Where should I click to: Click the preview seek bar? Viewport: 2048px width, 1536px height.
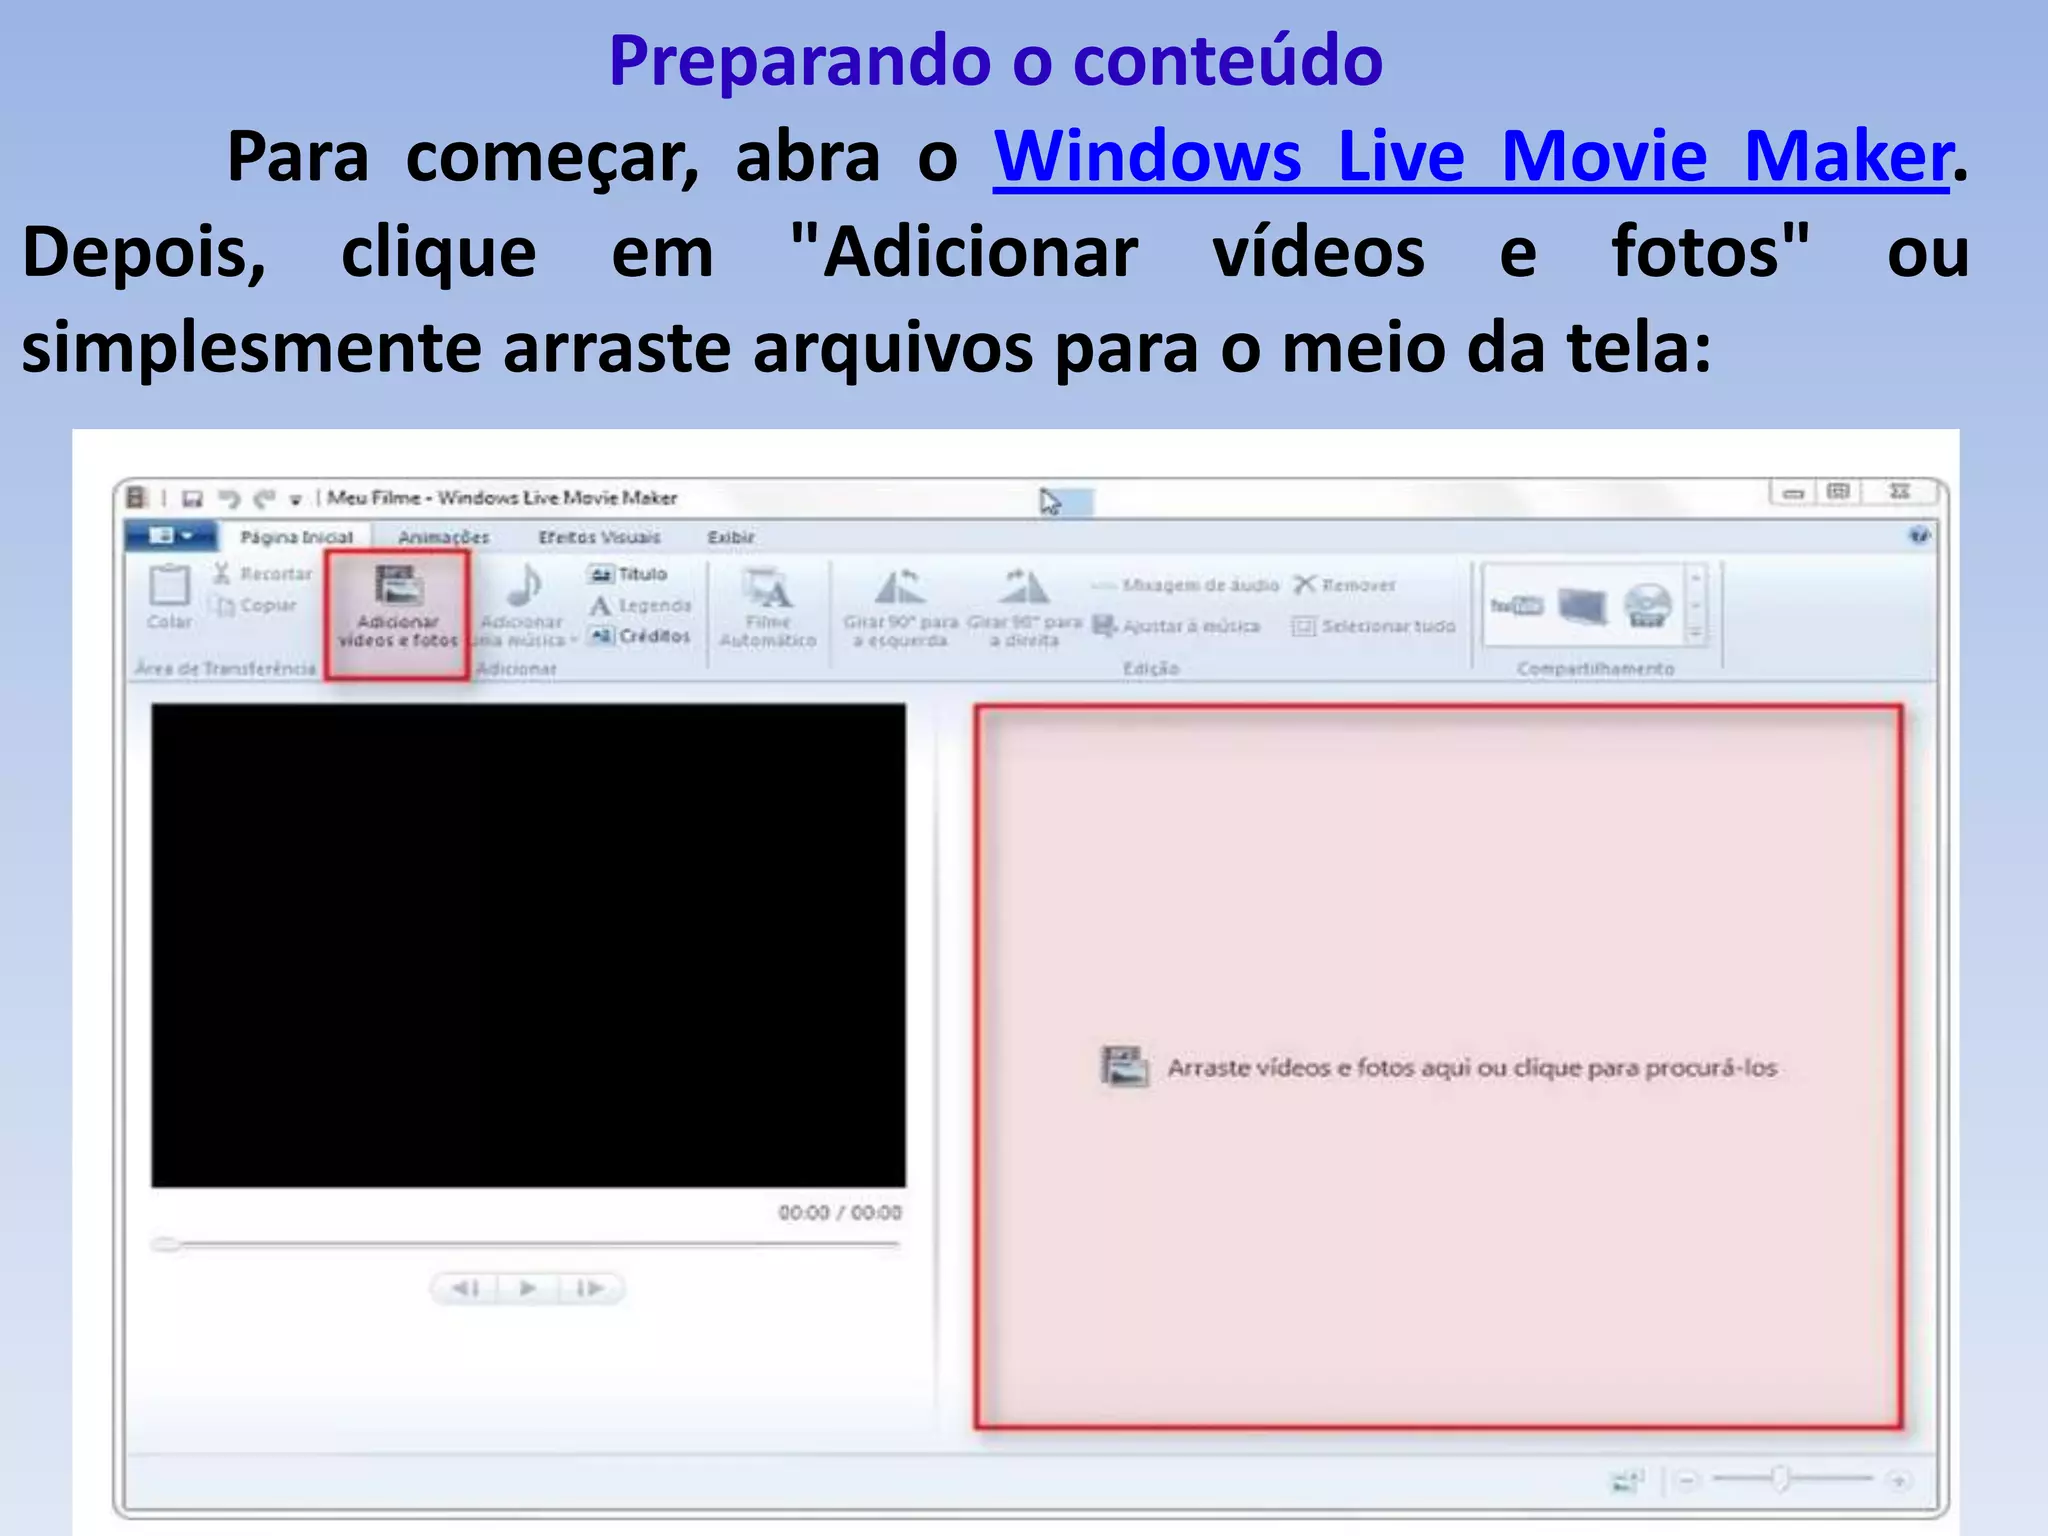click(x=526, y=1245)
